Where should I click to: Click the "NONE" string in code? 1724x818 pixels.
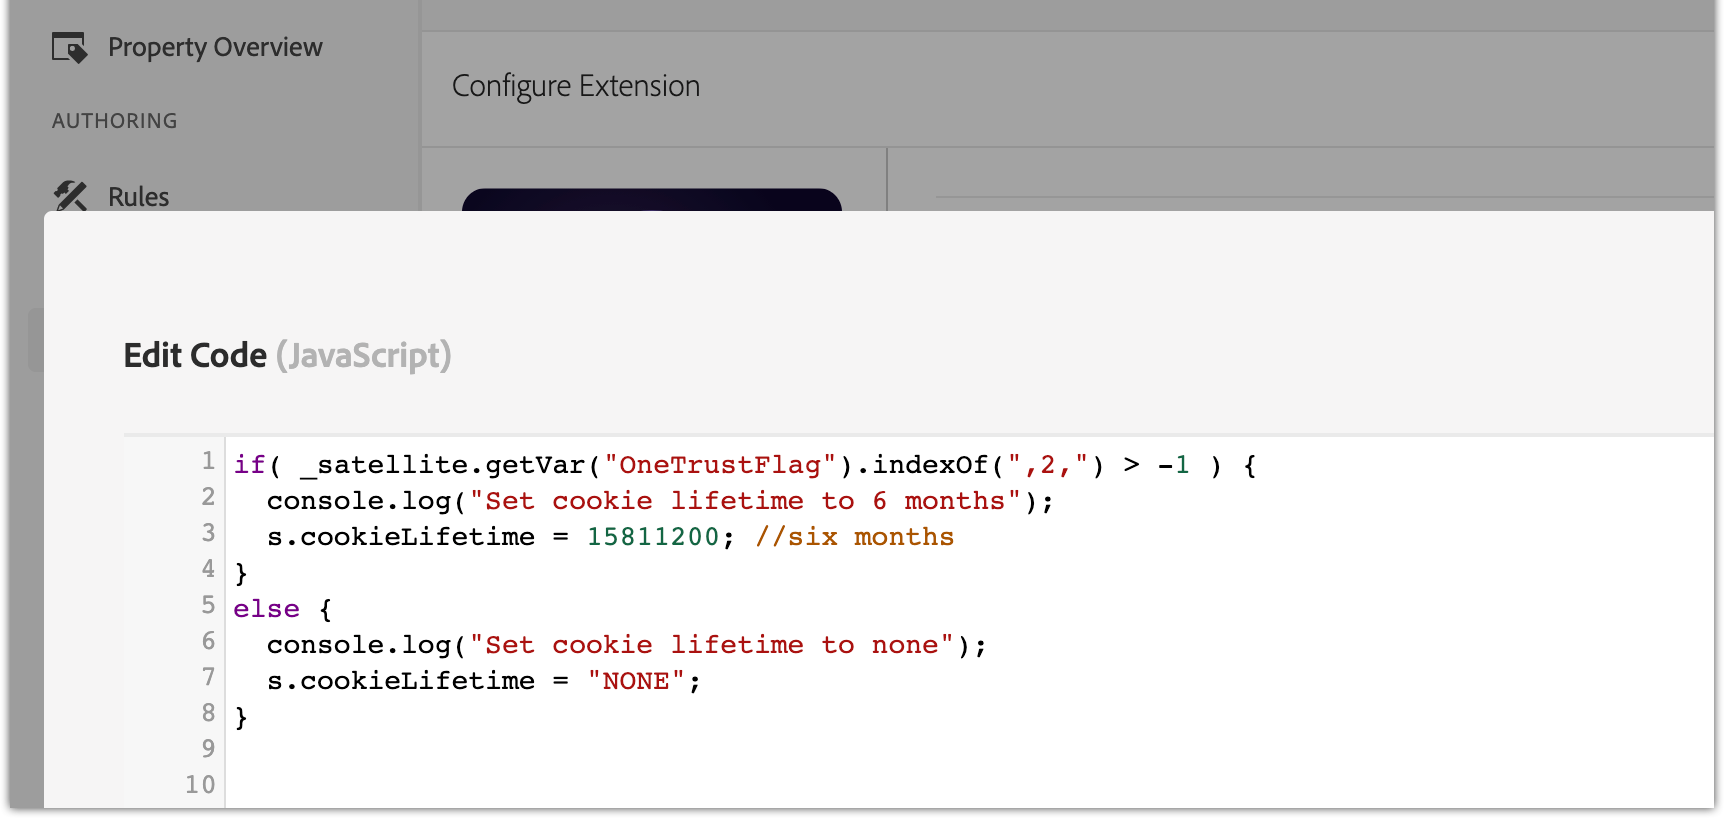636,681
